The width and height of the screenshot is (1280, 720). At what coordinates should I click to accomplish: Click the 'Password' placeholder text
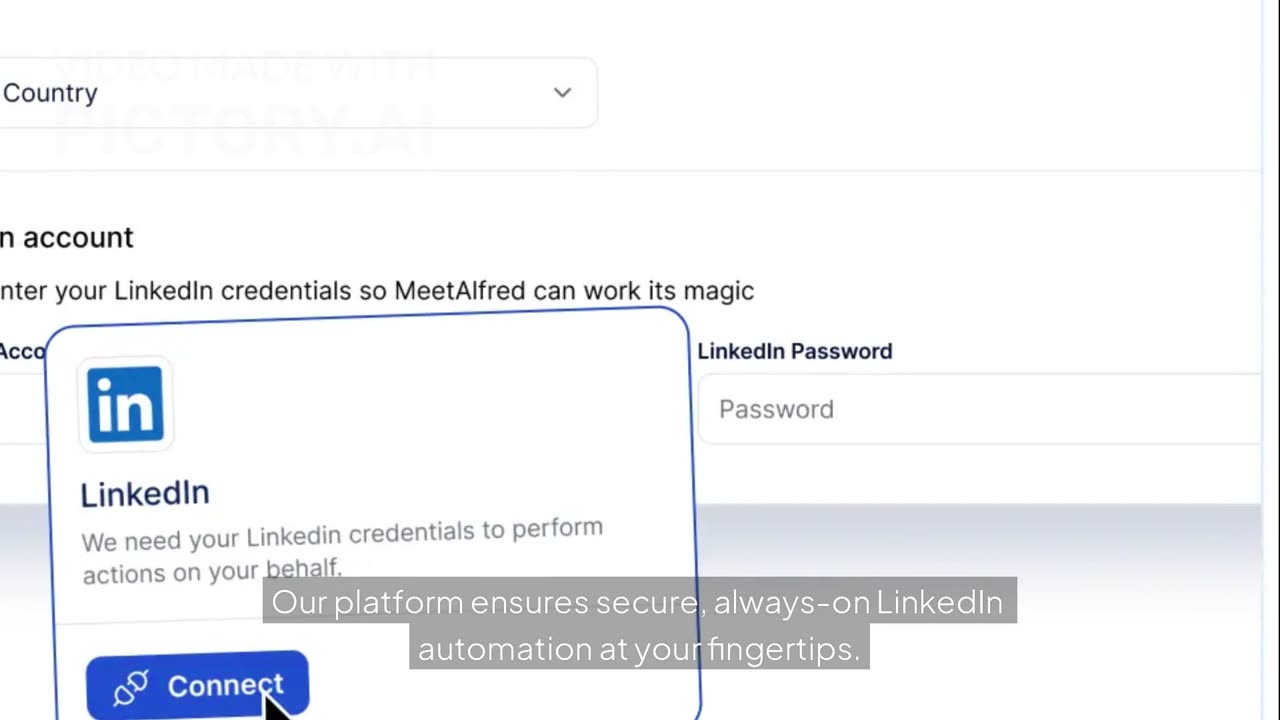776,409
